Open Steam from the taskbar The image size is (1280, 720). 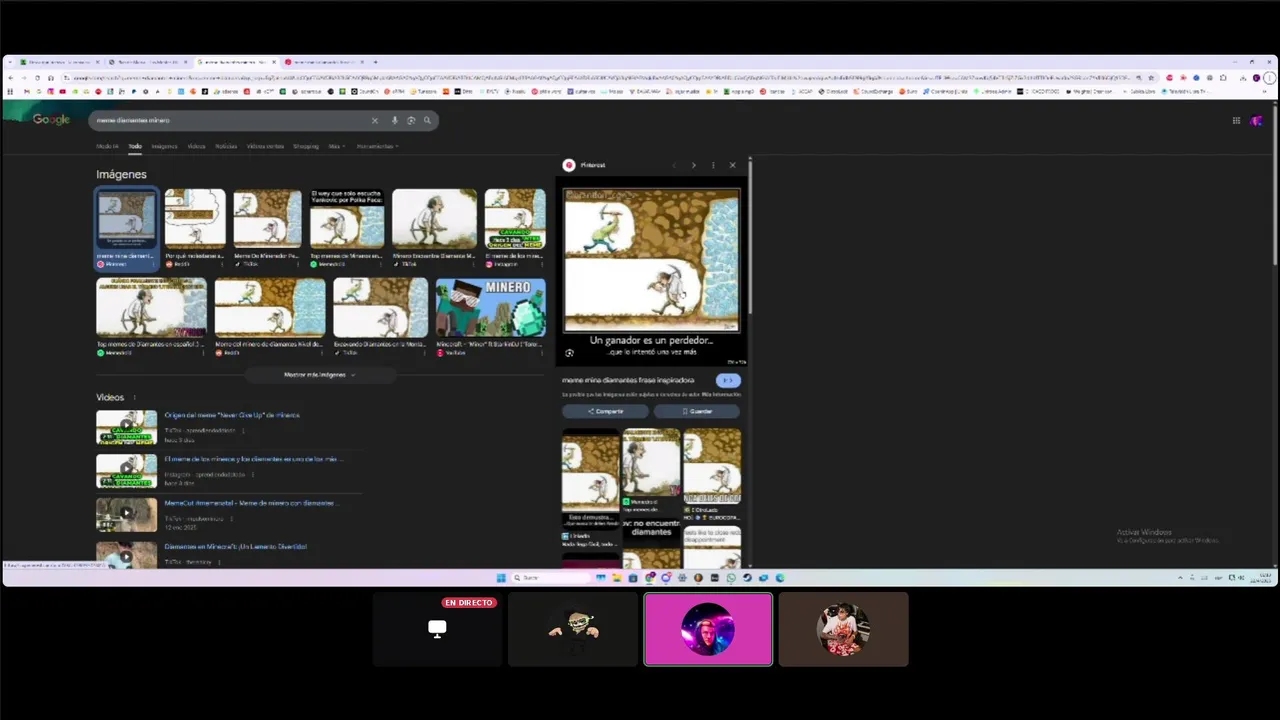coord(747,577)
